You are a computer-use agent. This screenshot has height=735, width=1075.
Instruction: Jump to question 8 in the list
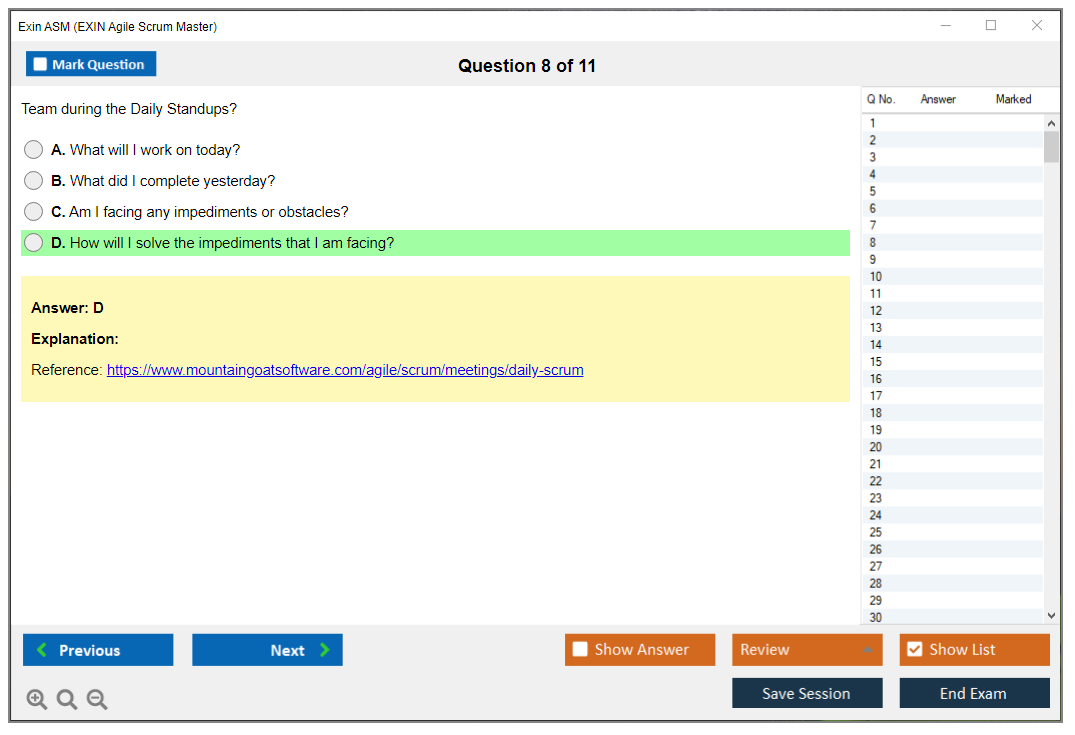click(873, 243)
